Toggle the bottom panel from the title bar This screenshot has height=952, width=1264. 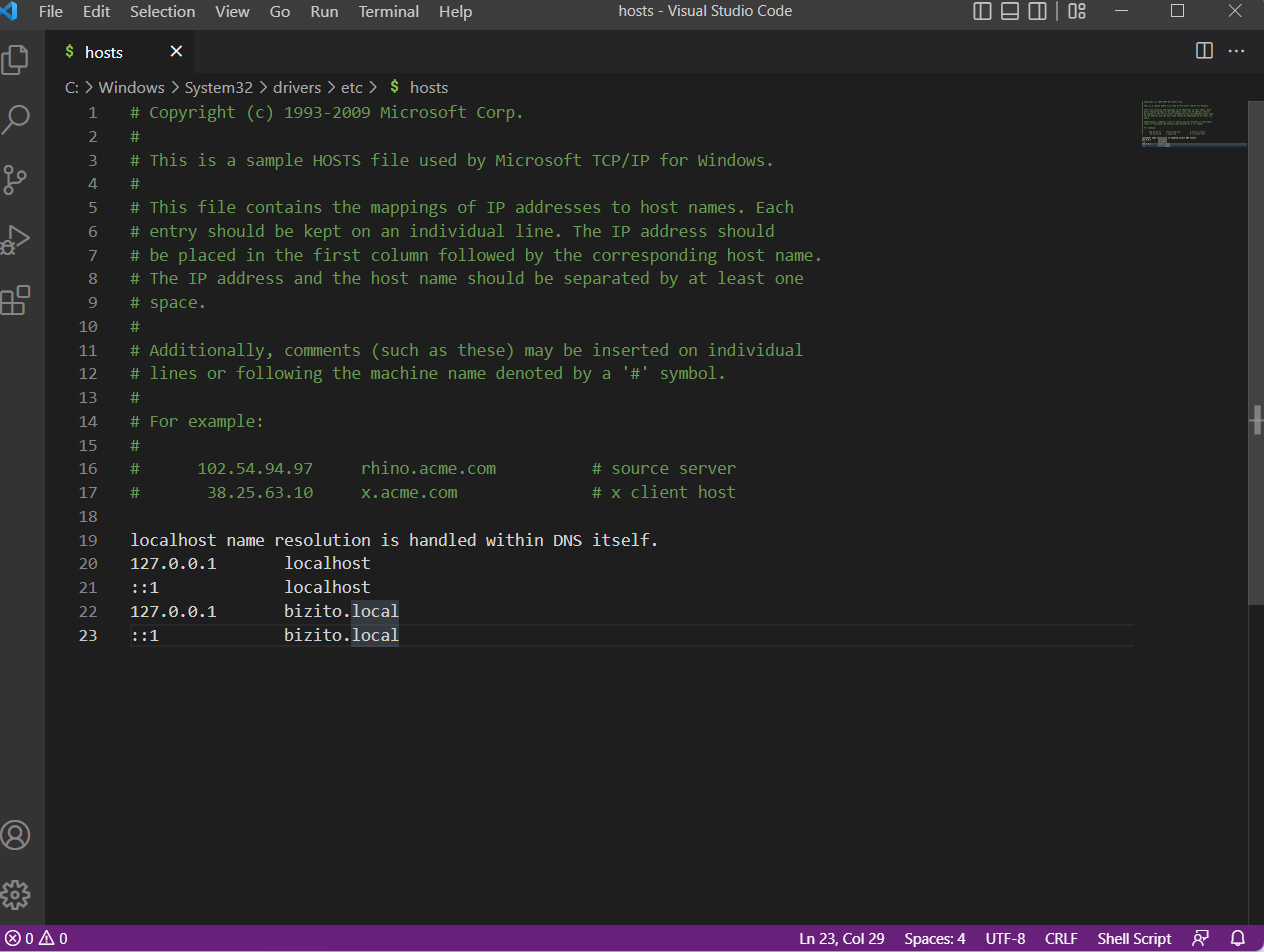[x=1010, y=12]
